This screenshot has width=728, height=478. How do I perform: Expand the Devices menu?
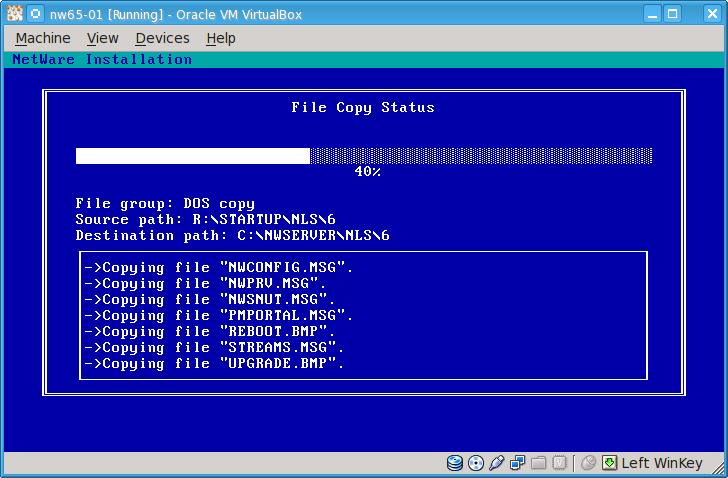(162, 38)
